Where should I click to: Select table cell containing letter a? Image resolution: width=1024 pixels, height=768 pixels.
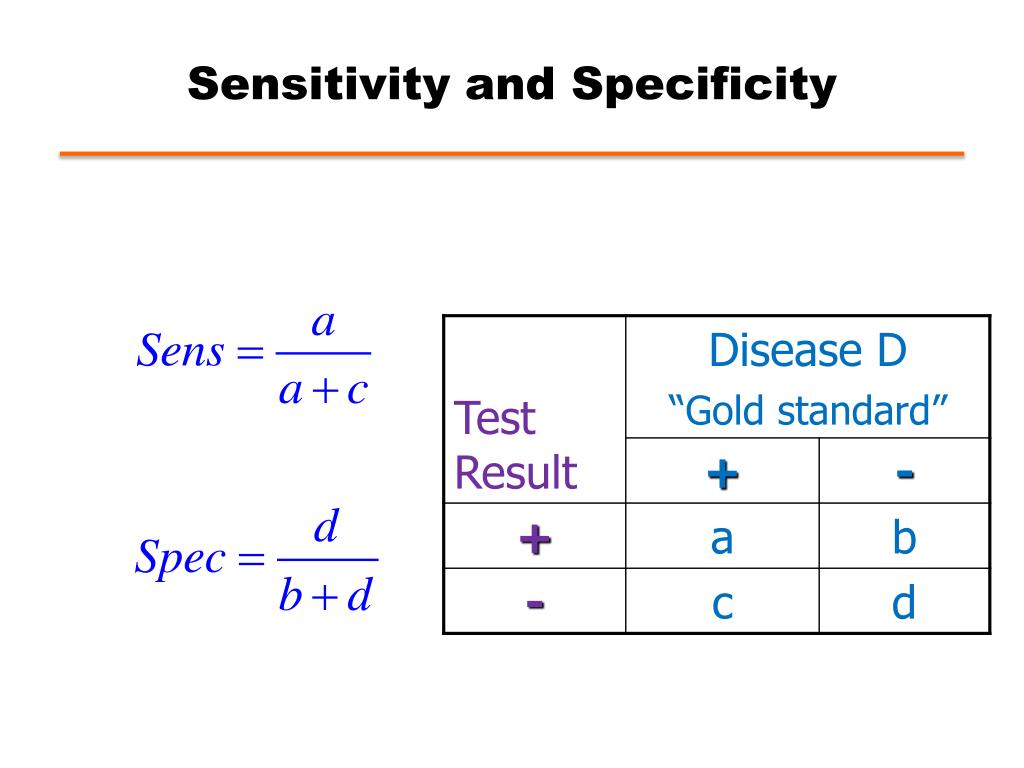click(x=722, y=536)
